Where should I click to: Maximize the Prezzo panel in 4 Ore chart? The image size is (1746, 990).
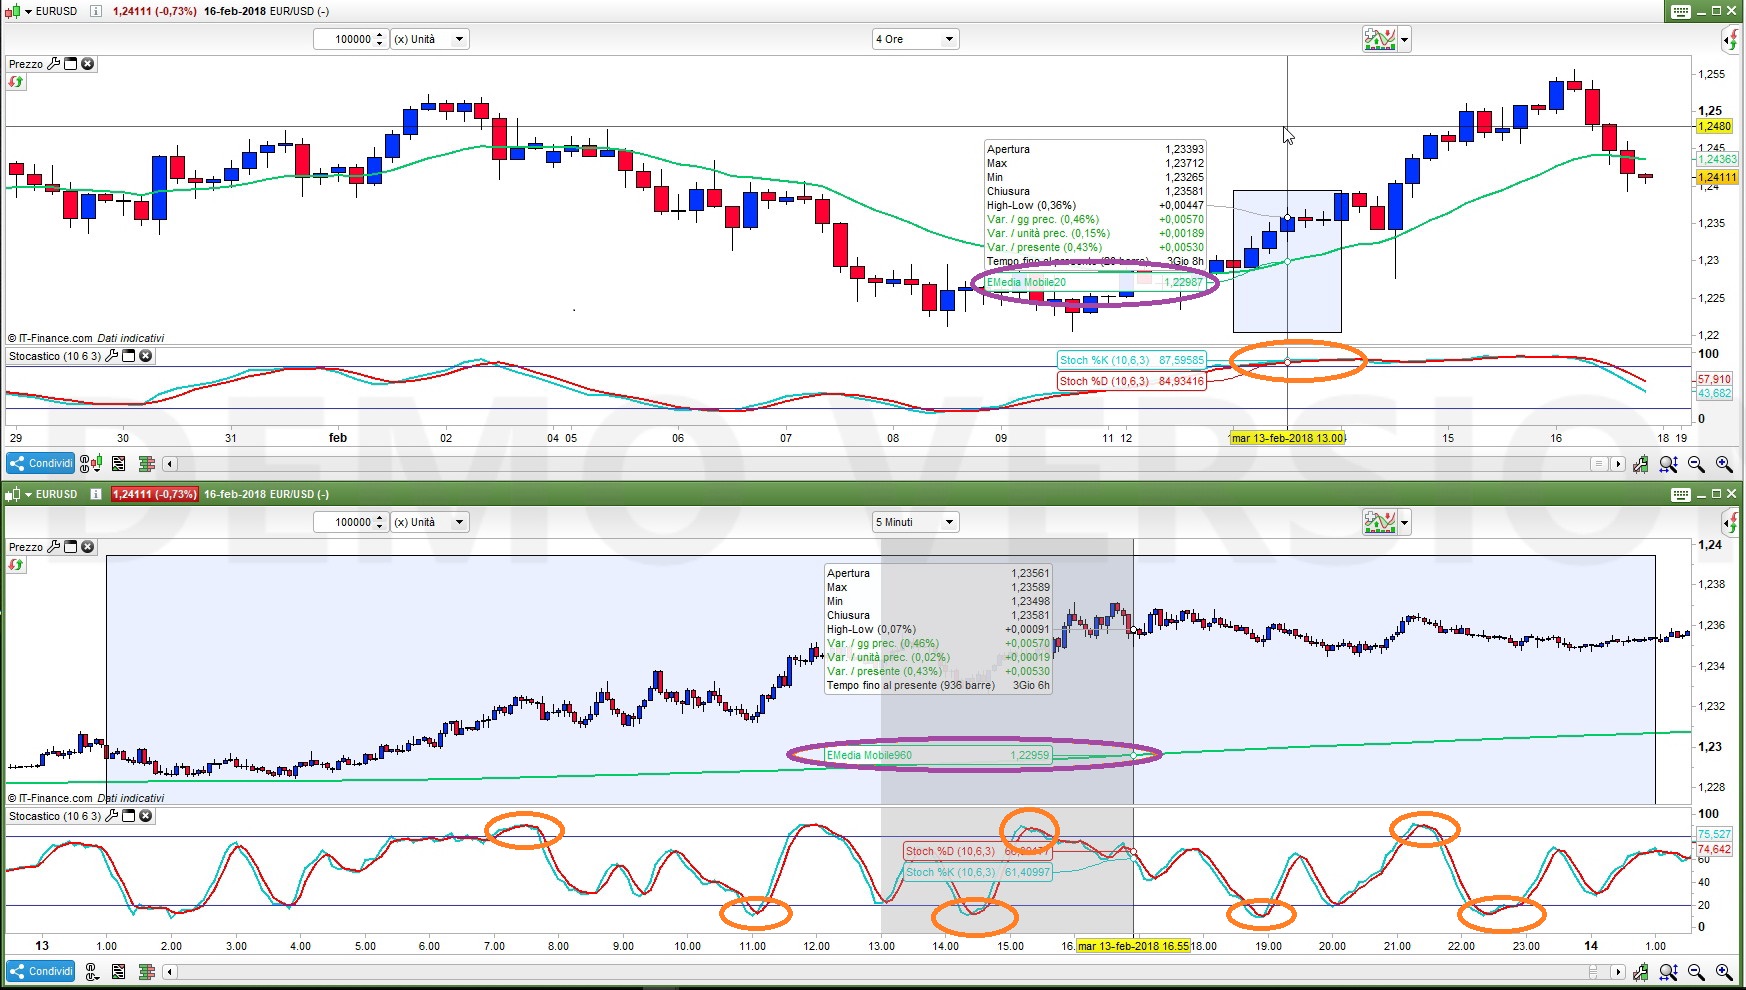(71, 64)
